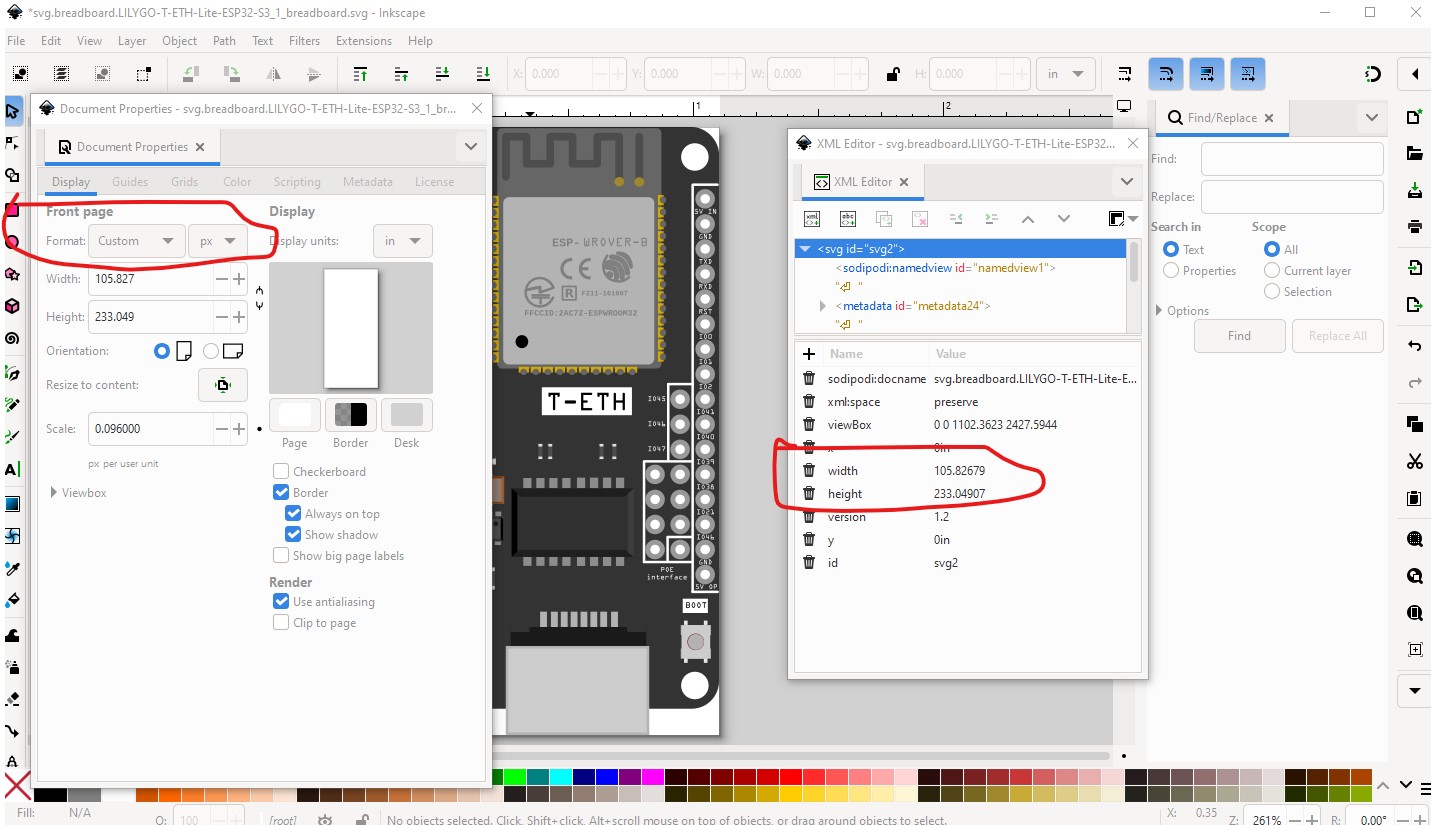Click the Deselect icon in toolbar
1431x825 pixels.
pyautogui.click(x=102, y=73)
